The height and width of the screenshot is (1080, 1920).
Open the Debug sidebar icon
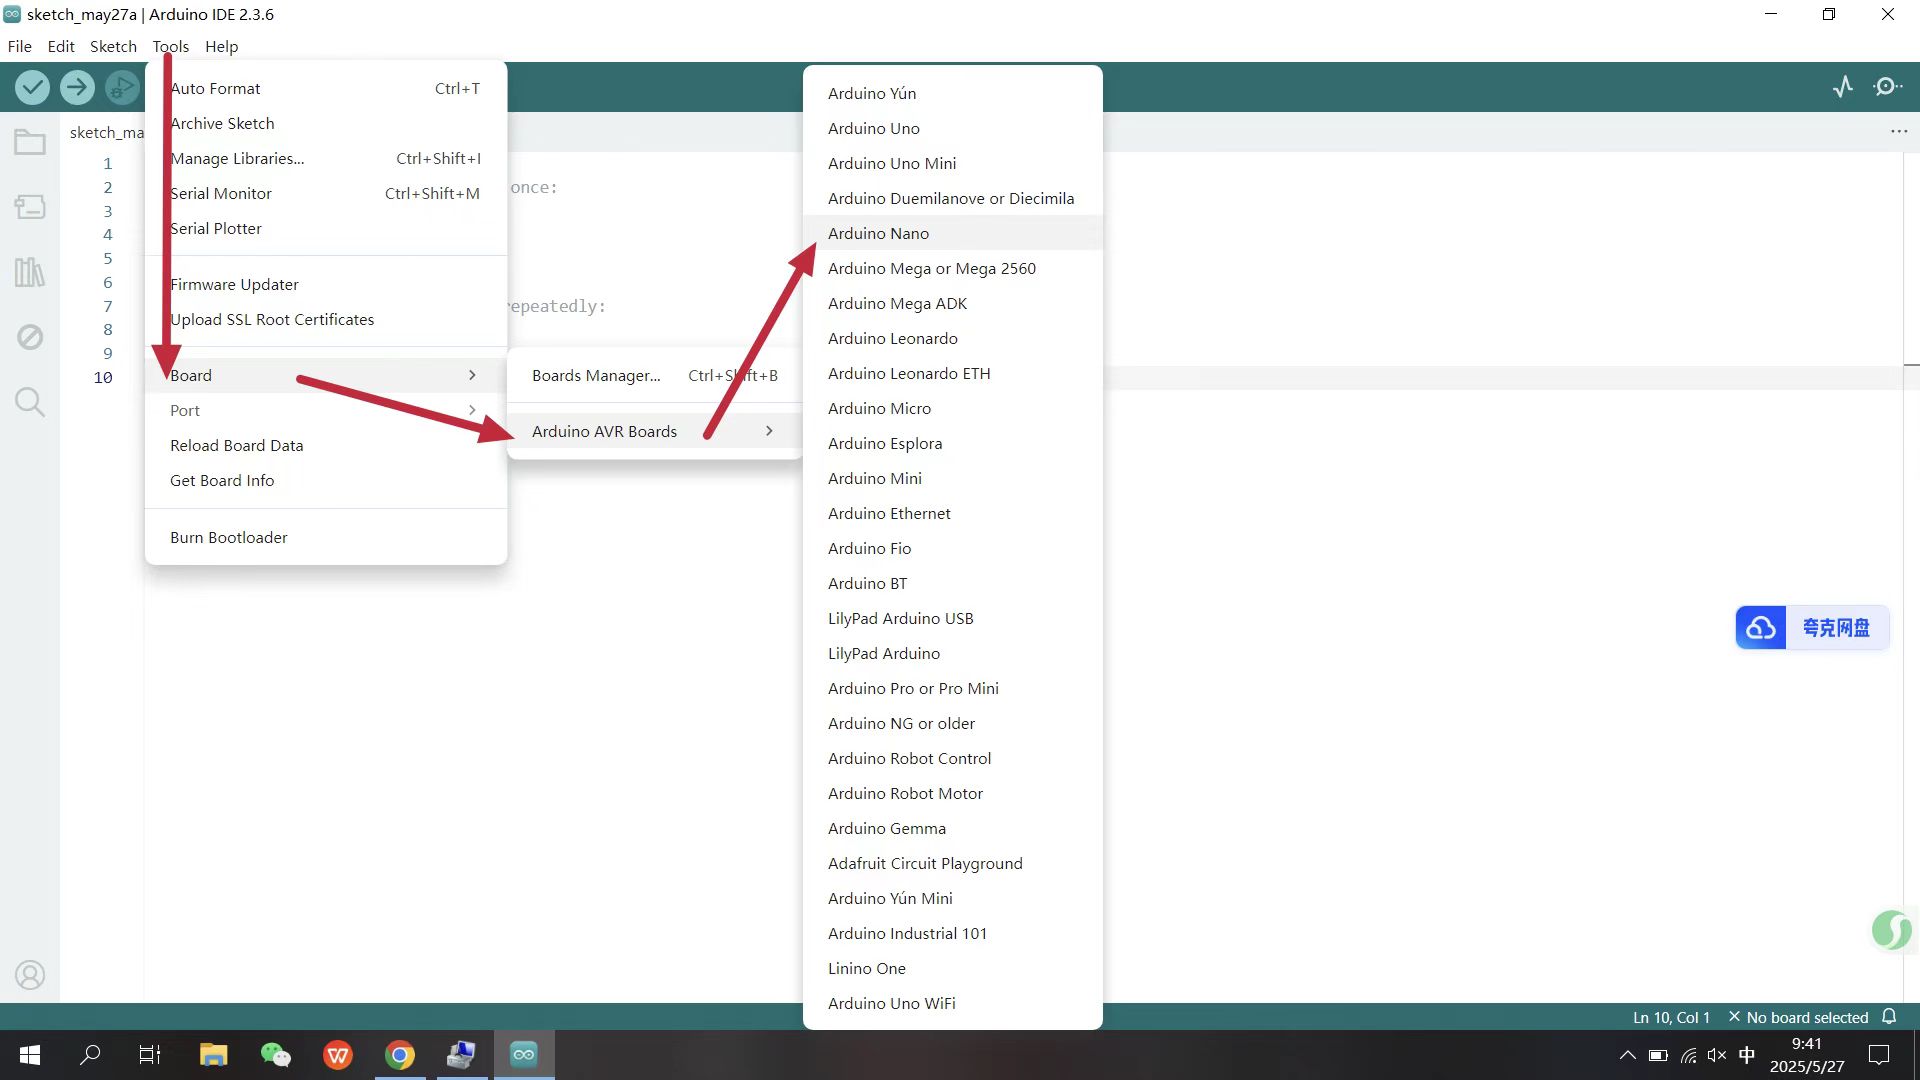[x=30, y=337]
